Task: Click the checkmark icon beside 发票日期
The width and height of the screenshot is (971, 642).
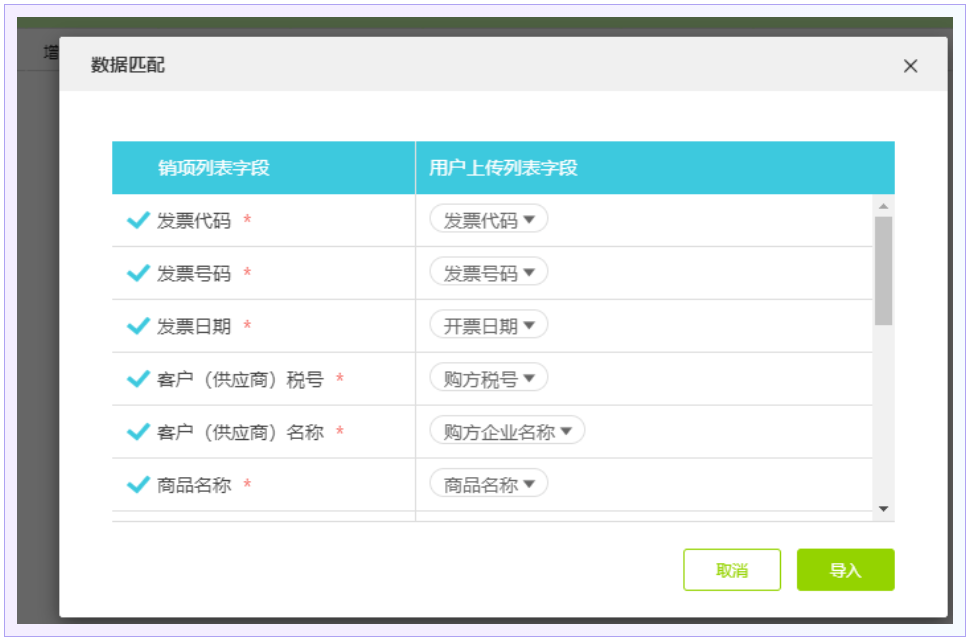Action: (138, 326)
